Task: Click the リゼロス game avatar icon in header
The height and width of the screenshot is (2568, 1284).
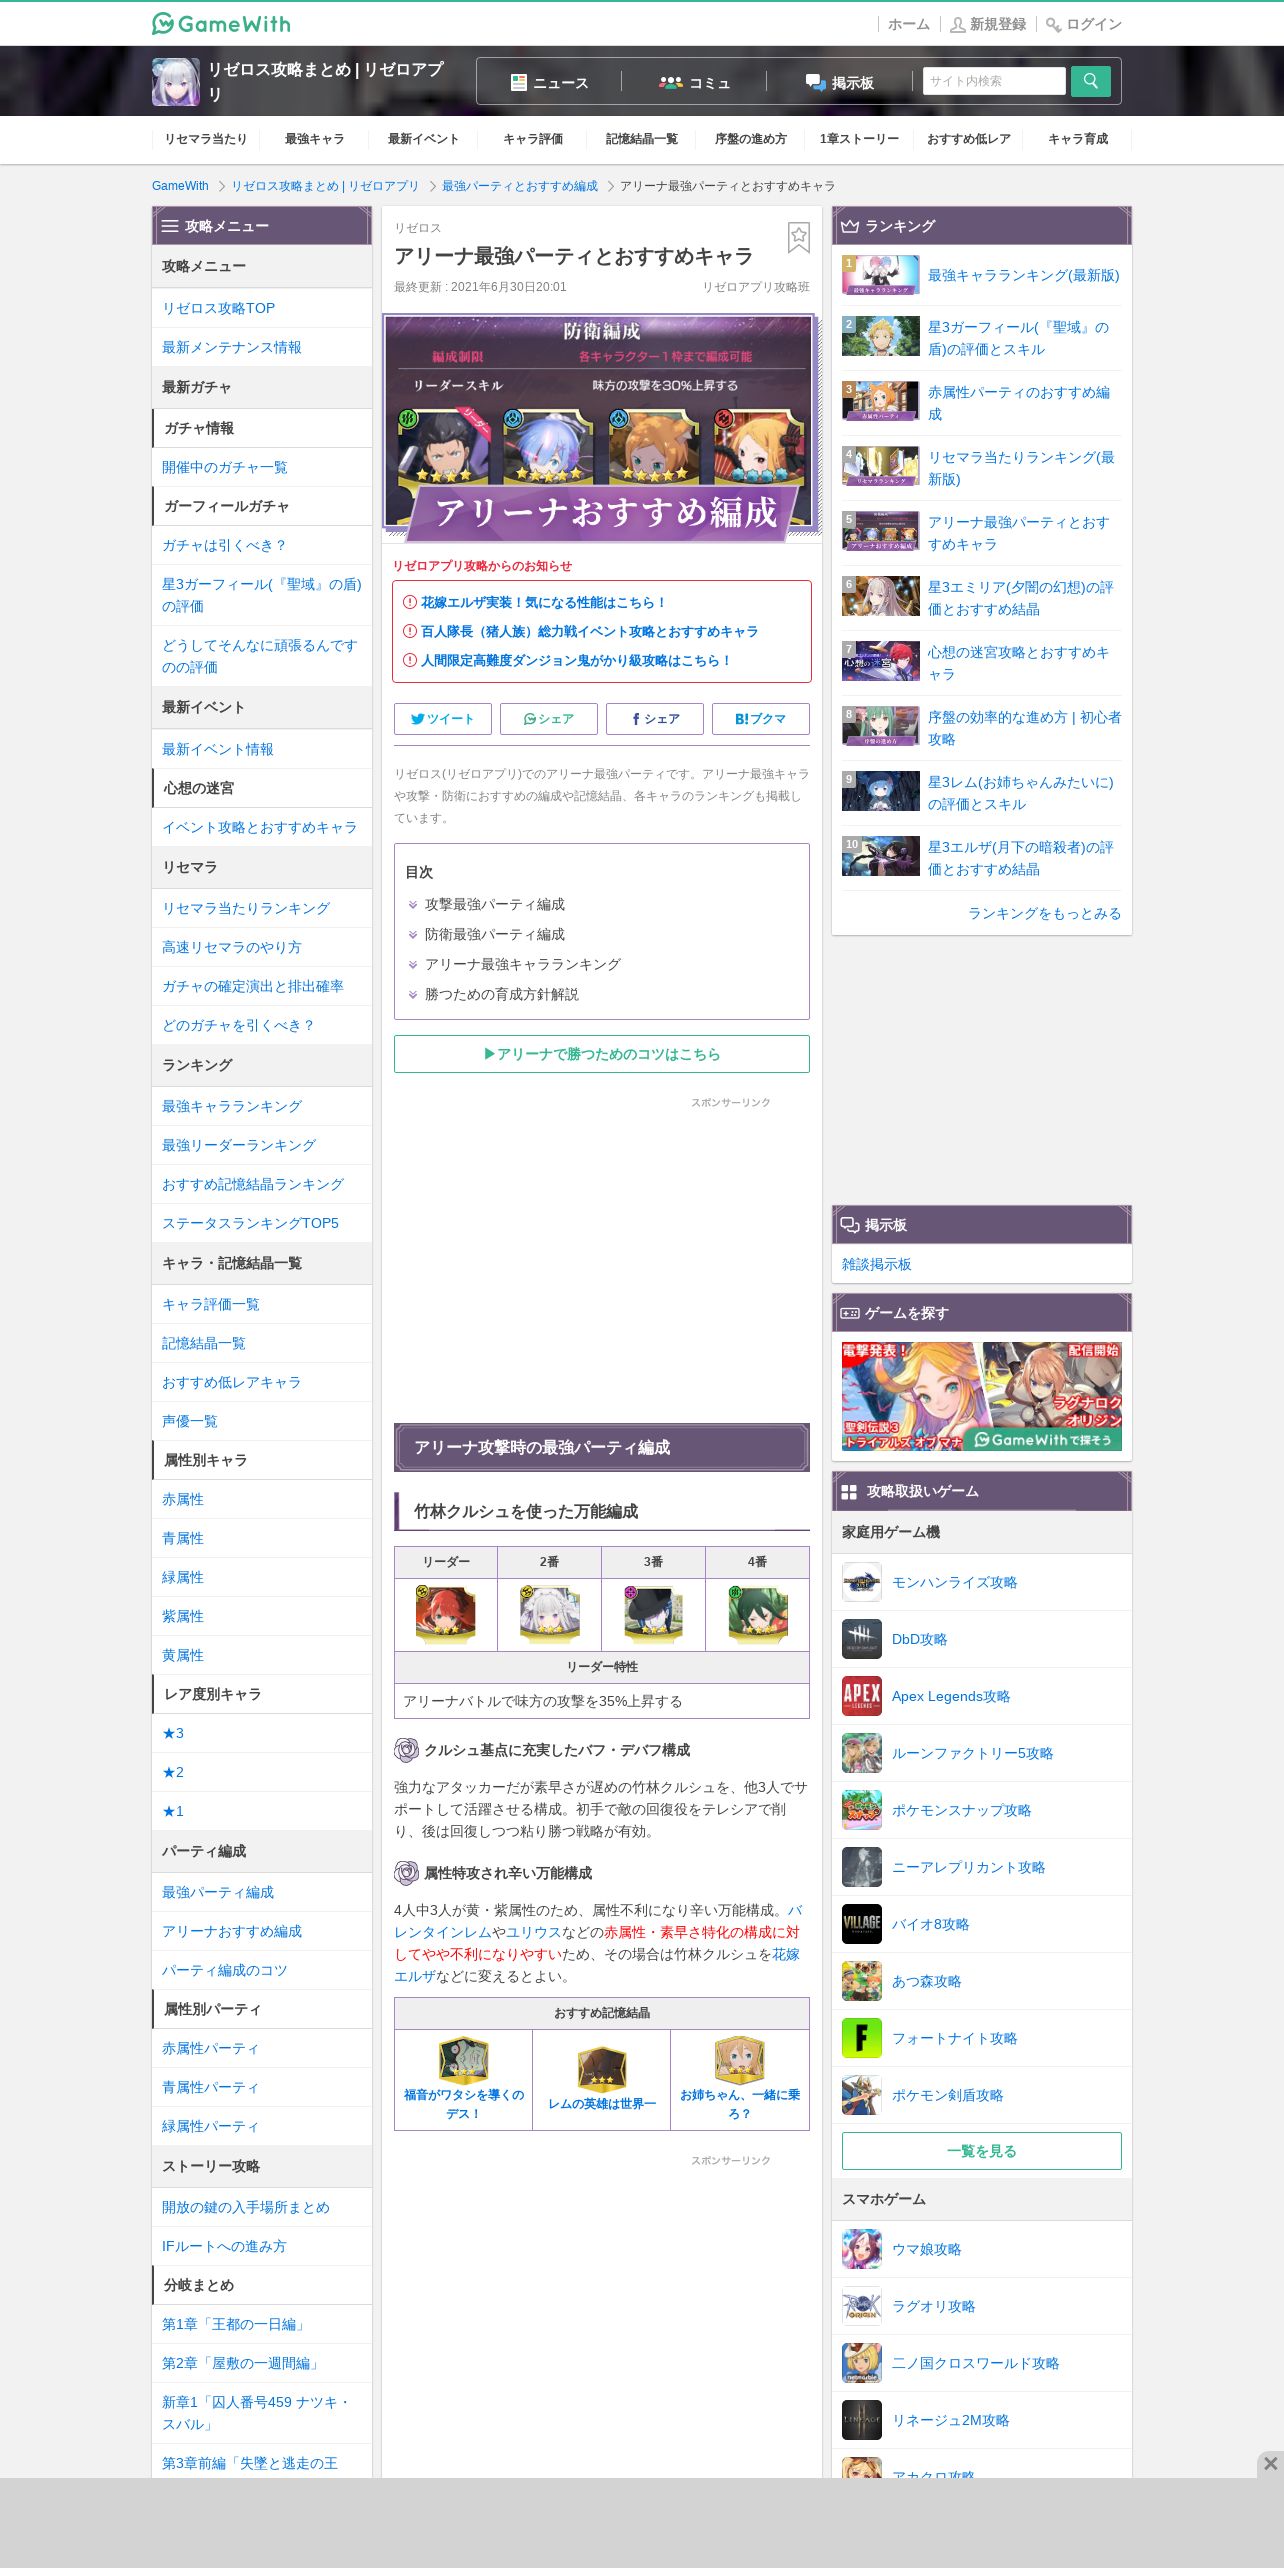Action: click(x=176, y=81)
